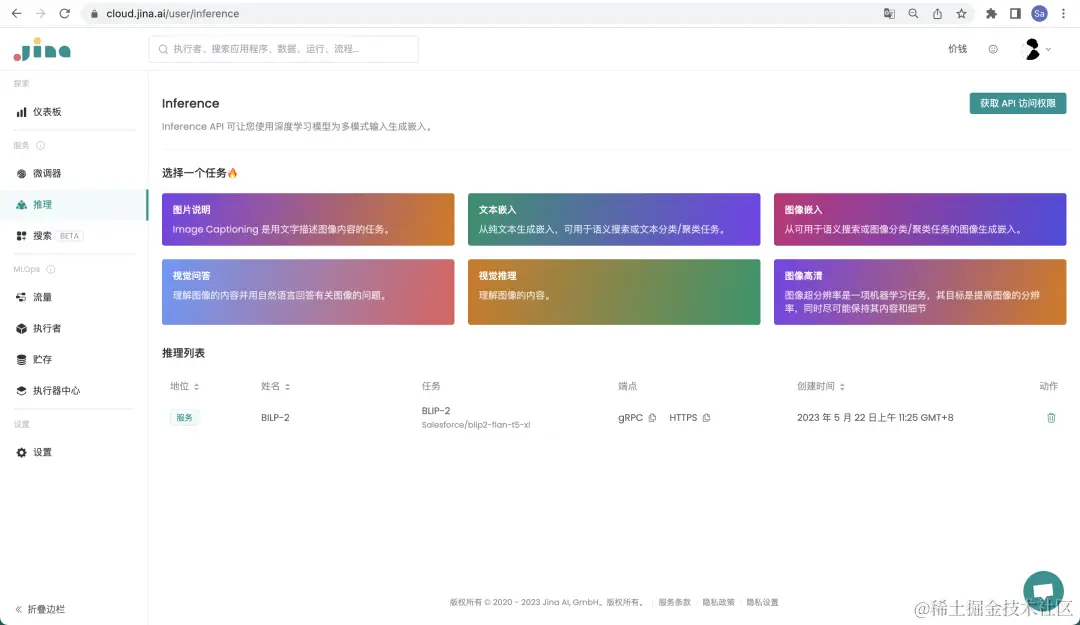1080x625 pixels.
Task: Open the 隐私政策 footer link
Action: [x=717, y=602]
